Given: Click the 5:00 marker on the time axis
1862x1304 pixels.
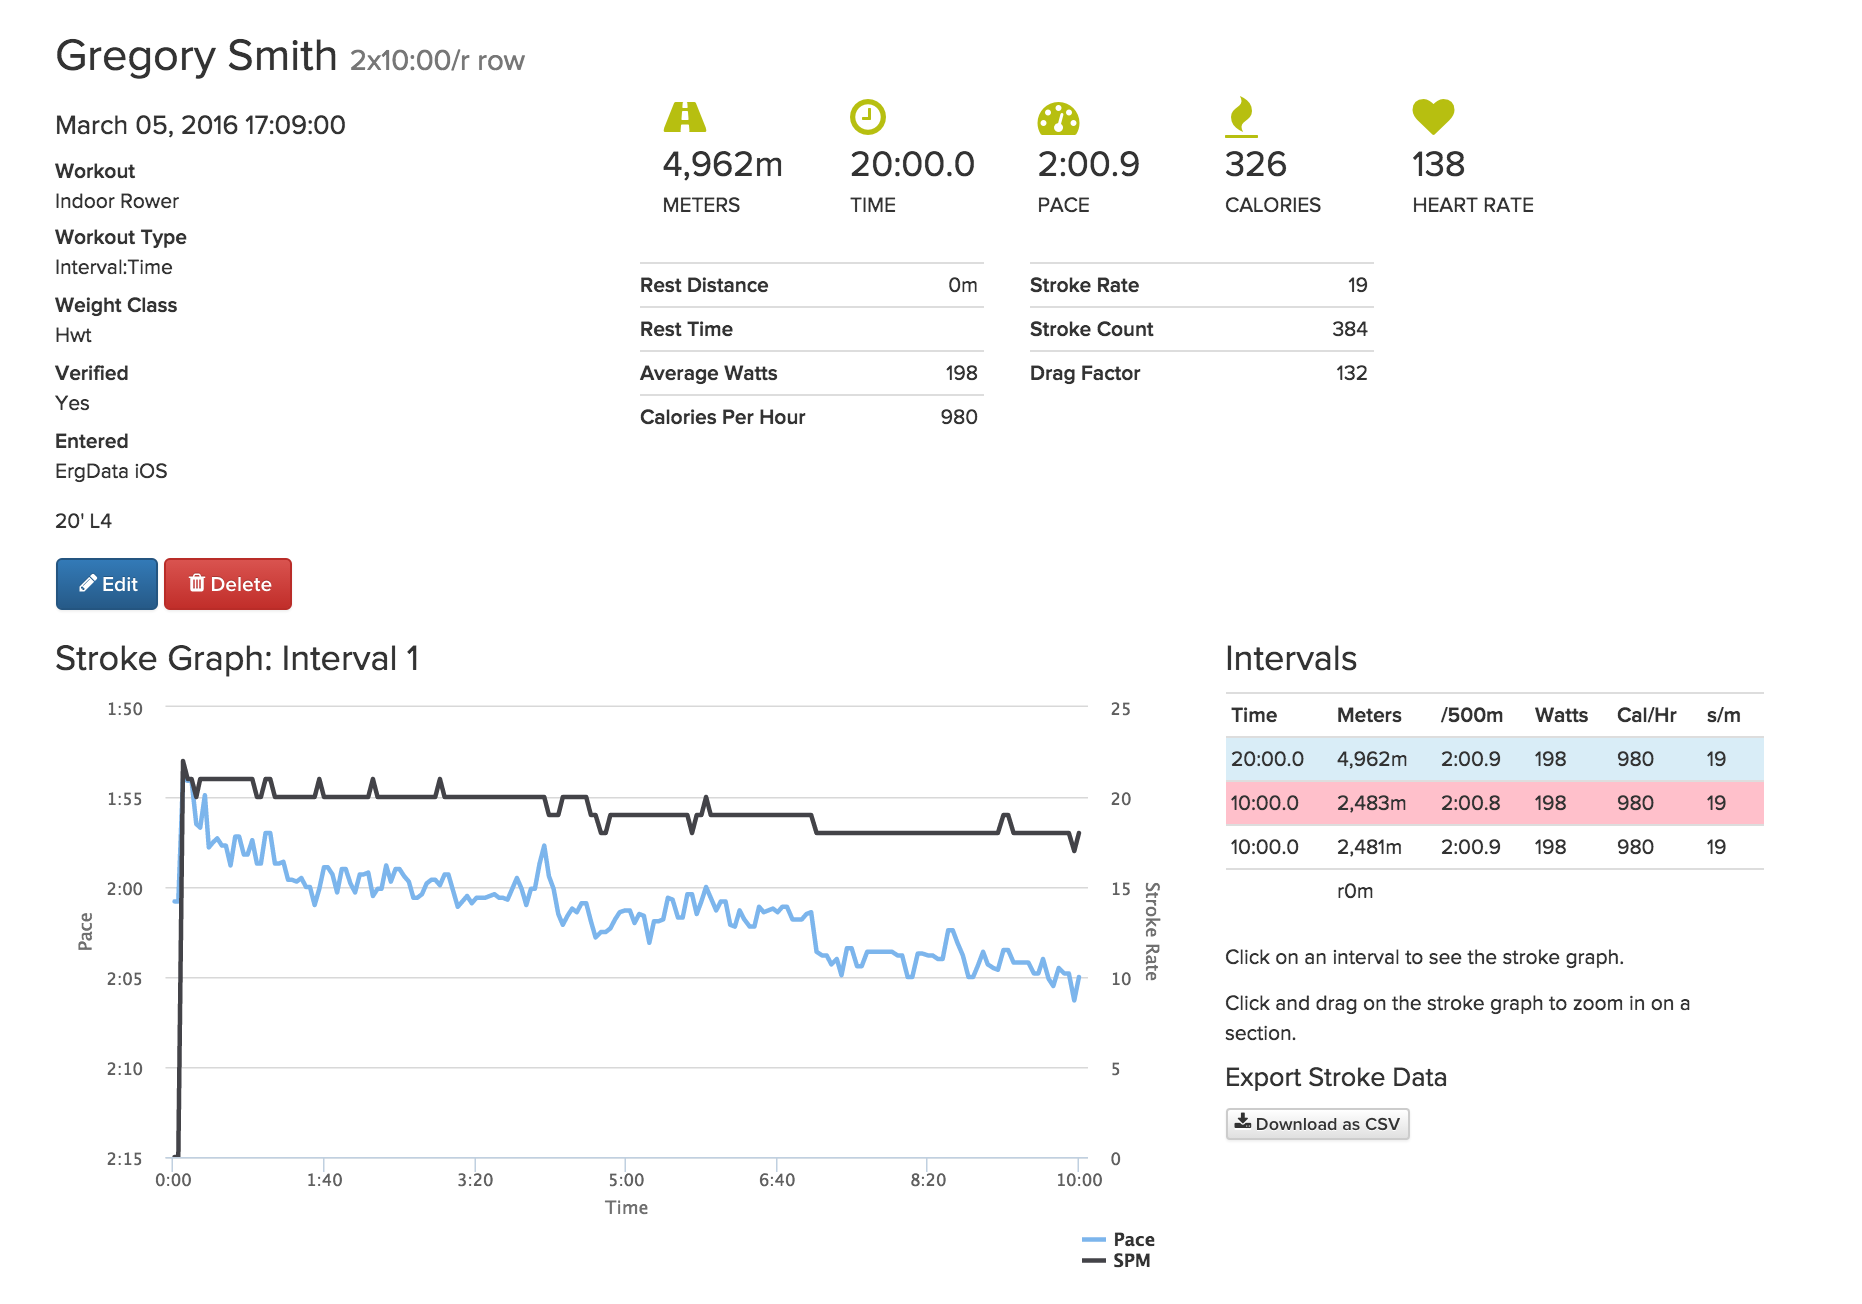Looking at the screenshot, I should (x=626, y=1180).
